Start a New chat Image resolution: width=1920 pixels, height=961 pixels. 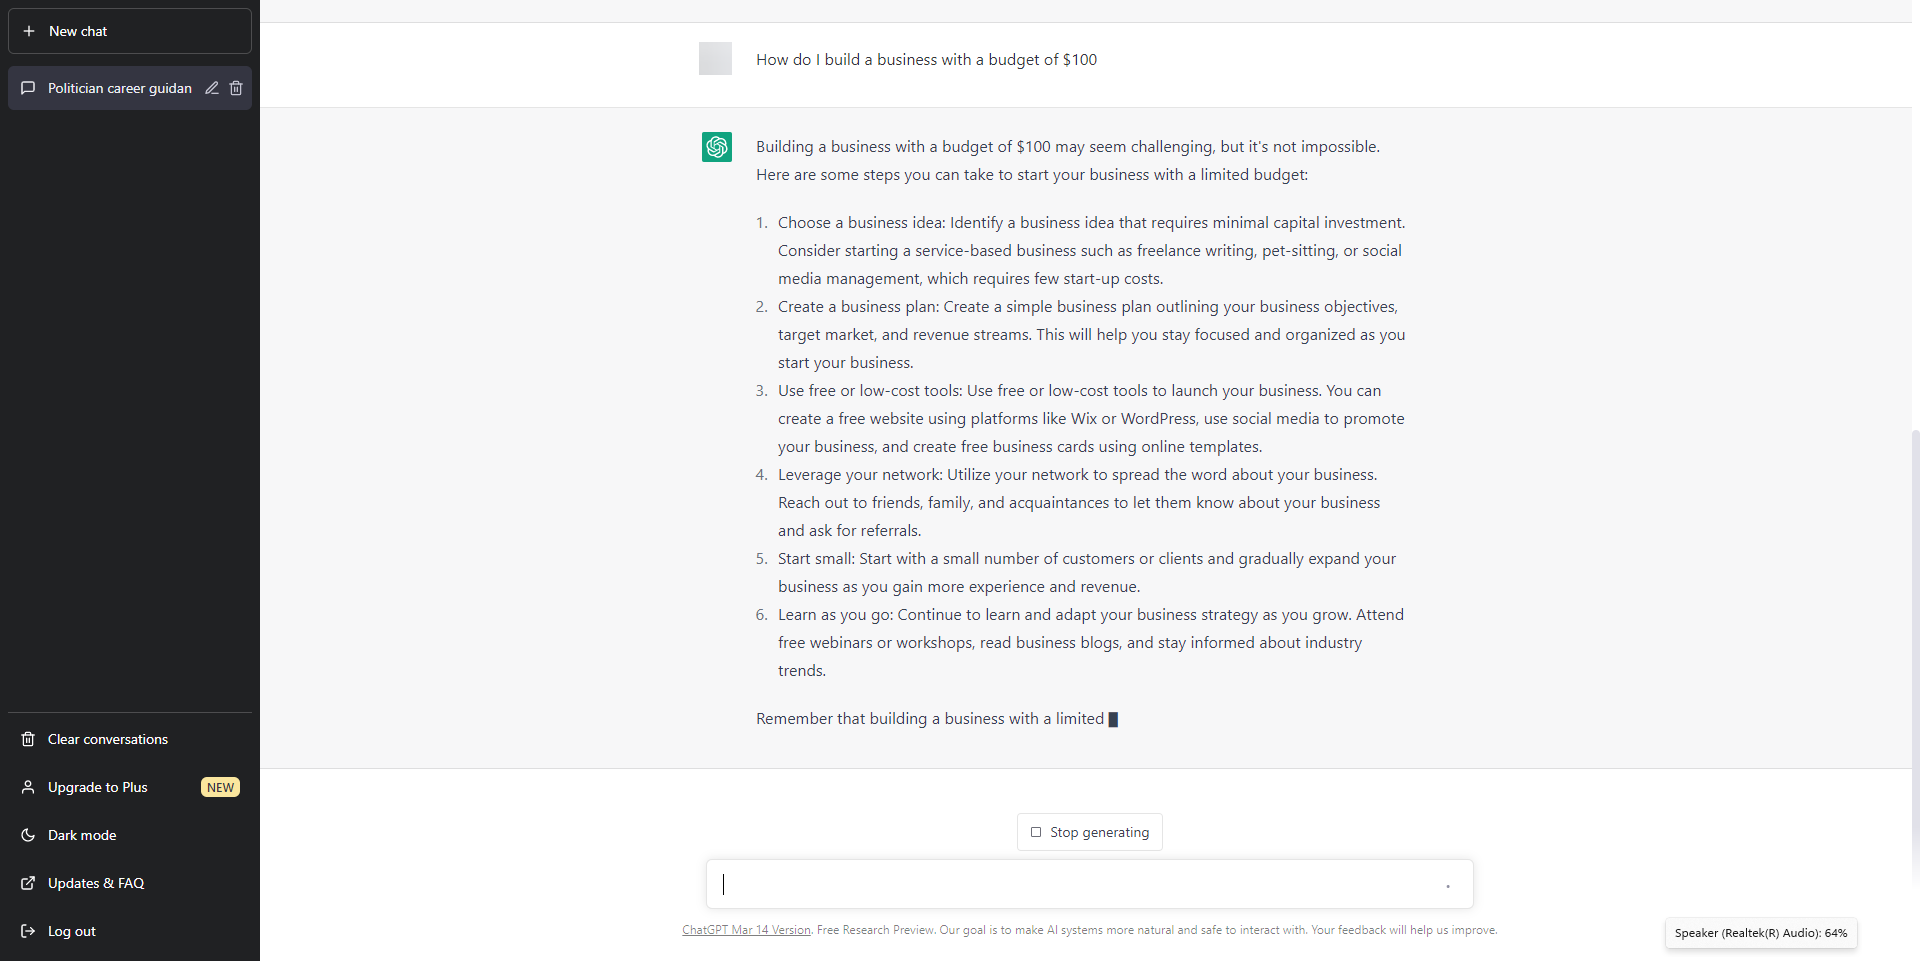tap(130, 32)
